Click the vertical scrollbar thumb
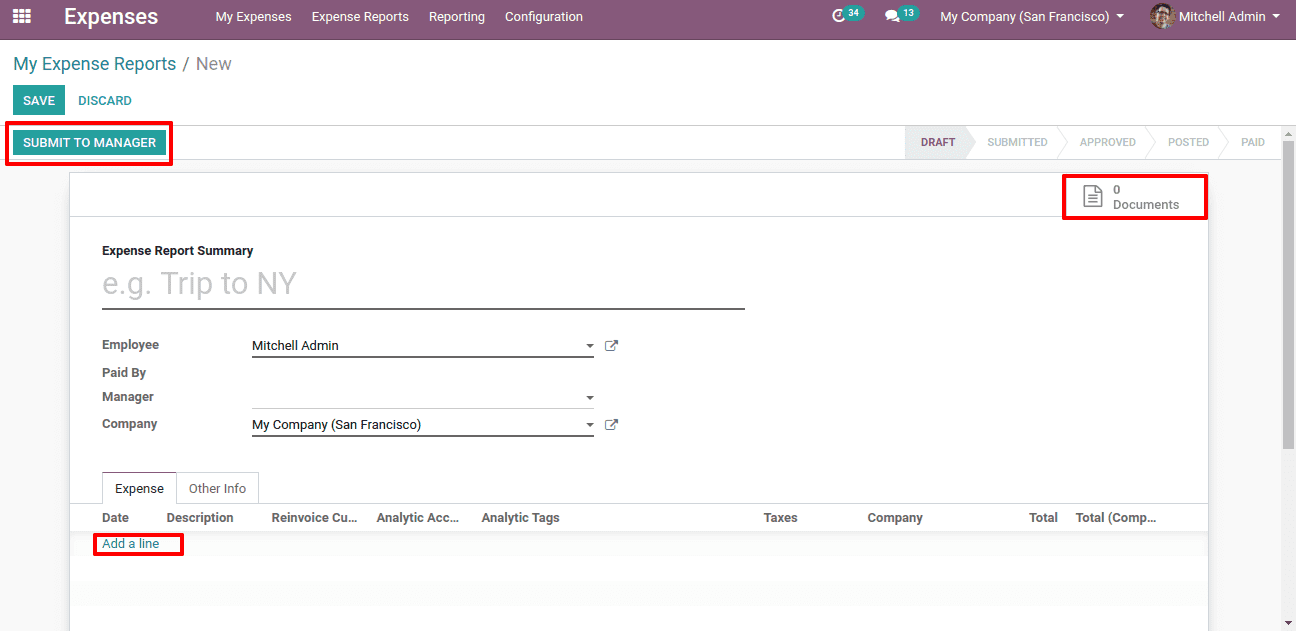The width and height of the screenshot is (1296, 631). pos(1289,295)
